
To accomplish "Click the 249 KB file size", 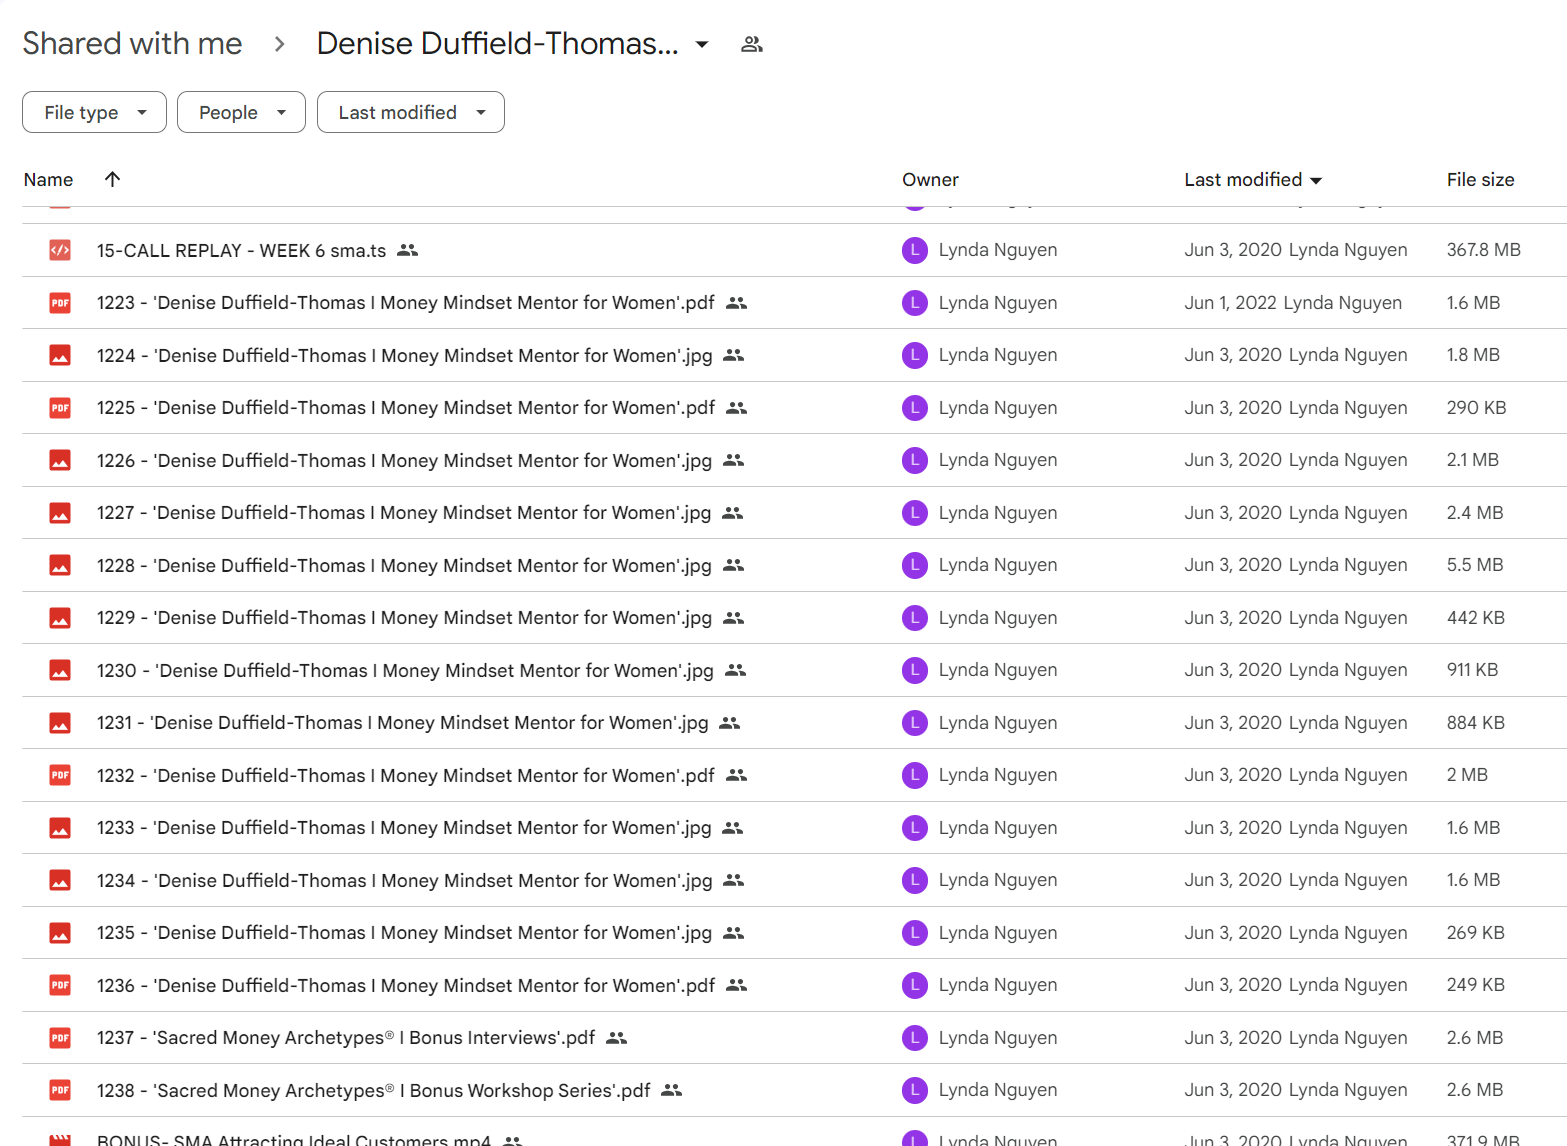I will [1475, 985].
